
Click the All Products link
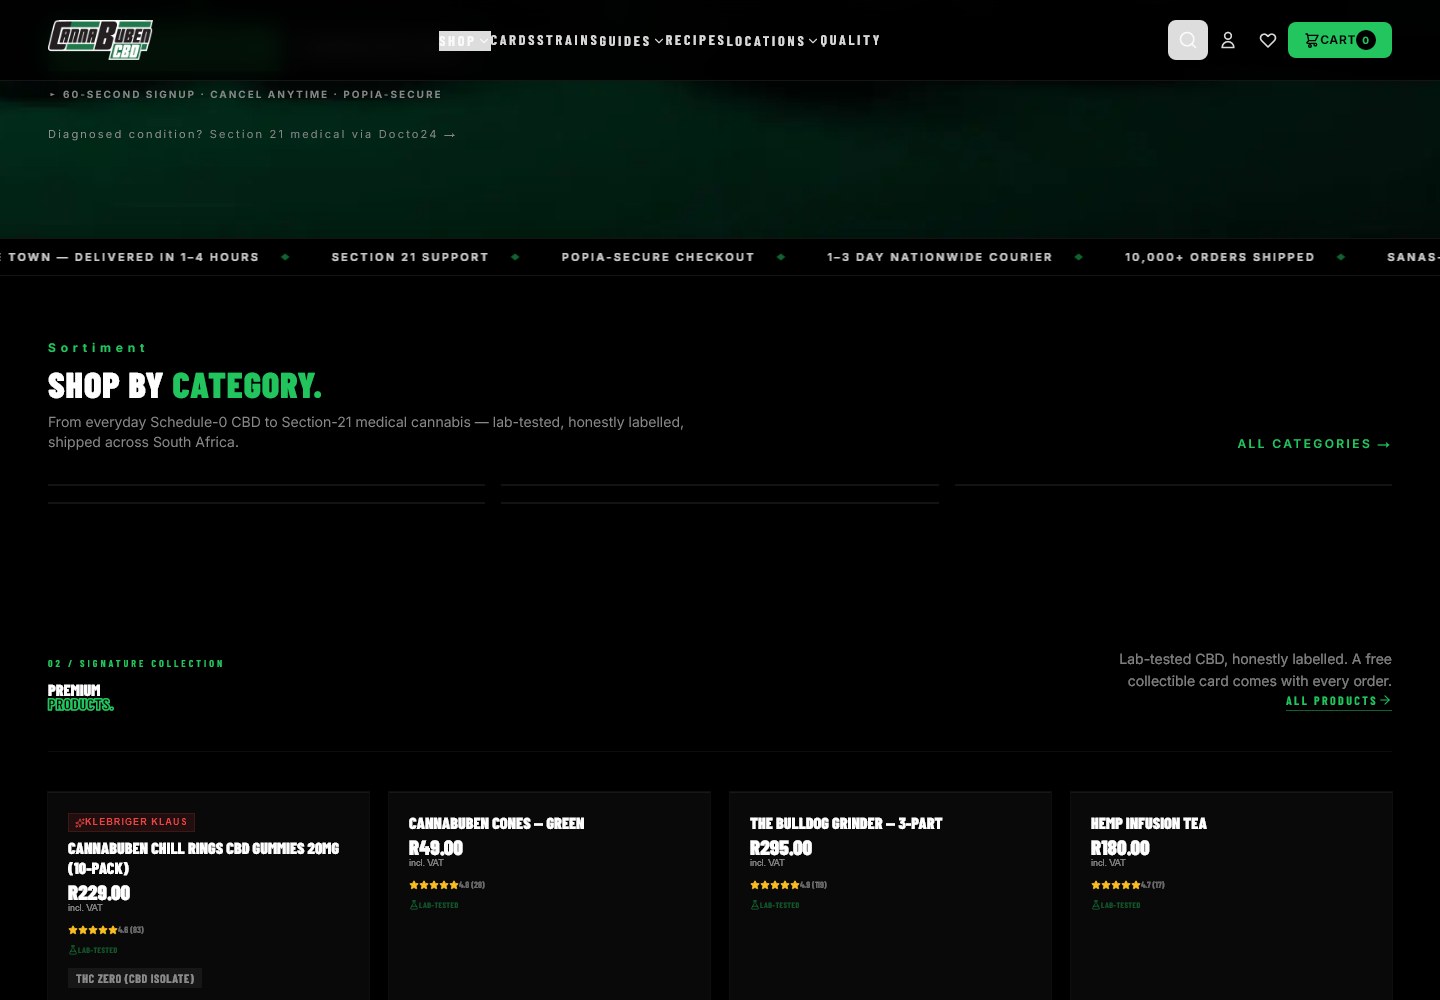[1338, 701]
